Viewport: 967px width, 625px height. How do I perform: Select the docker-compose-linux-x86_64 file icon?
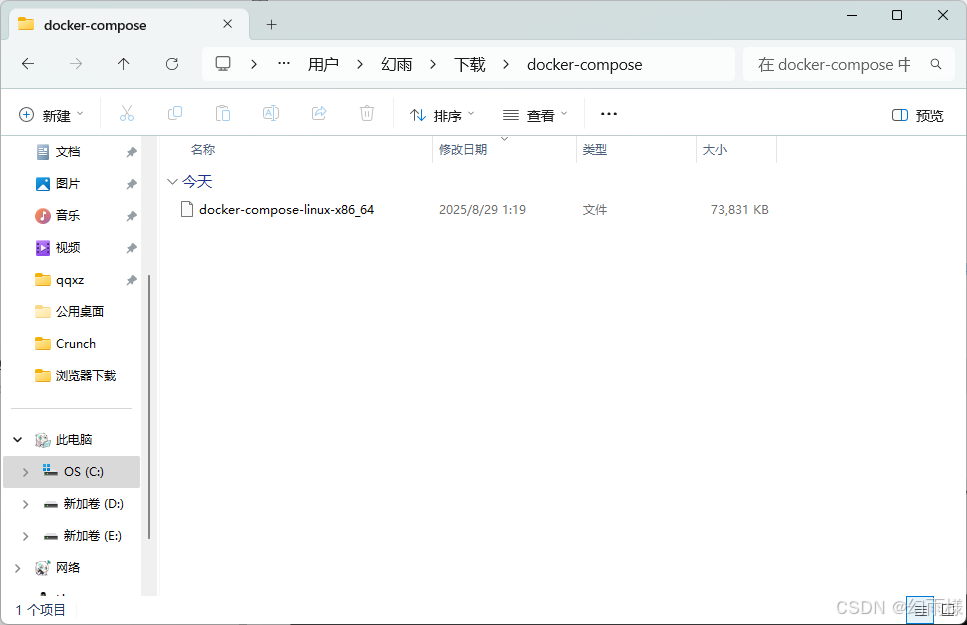(x=187, y=209)
